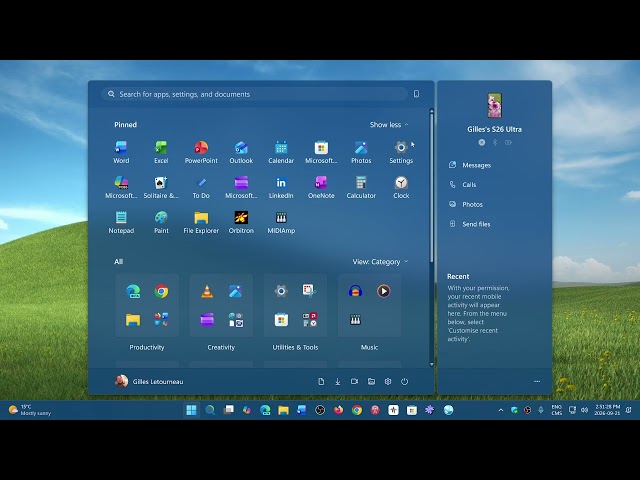Open the volume icon in system tray
Viewport: 640px width, 480px height.
[x=584, y=410]
